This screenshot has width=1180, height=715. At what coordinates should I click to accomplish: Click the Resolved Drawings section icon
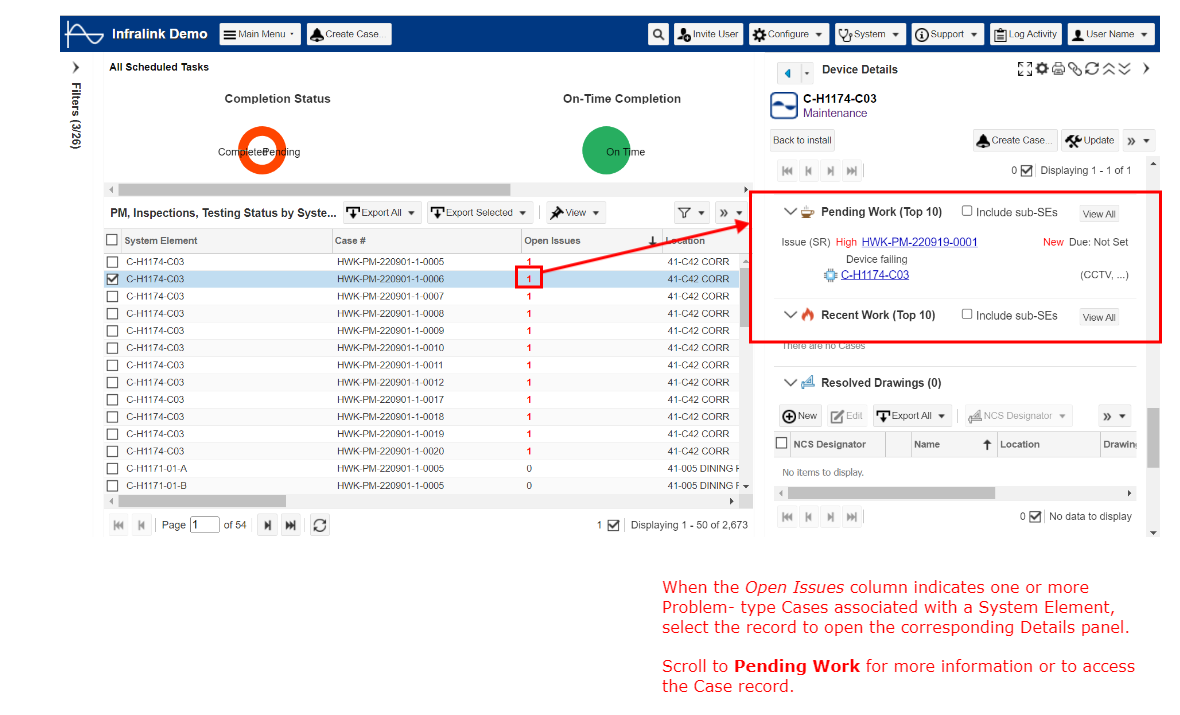(x=807, y=382)
